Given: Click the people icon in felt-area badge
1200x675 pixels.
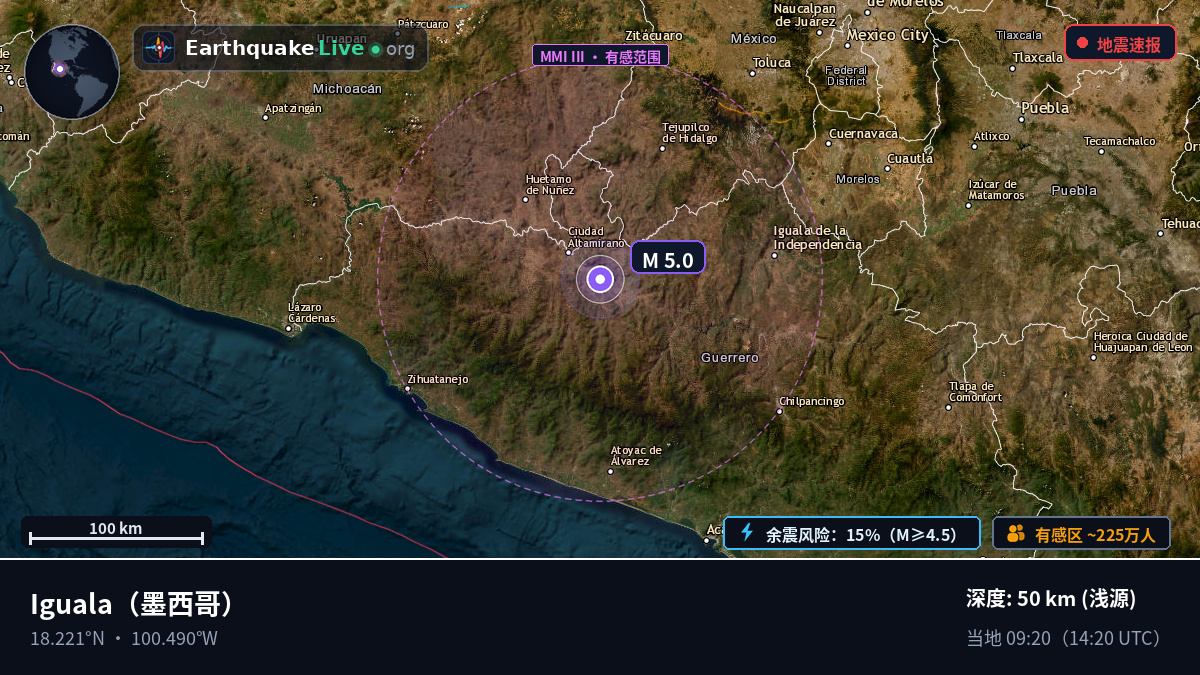Looking at the screenshot, I should [x=1015, y=533].
